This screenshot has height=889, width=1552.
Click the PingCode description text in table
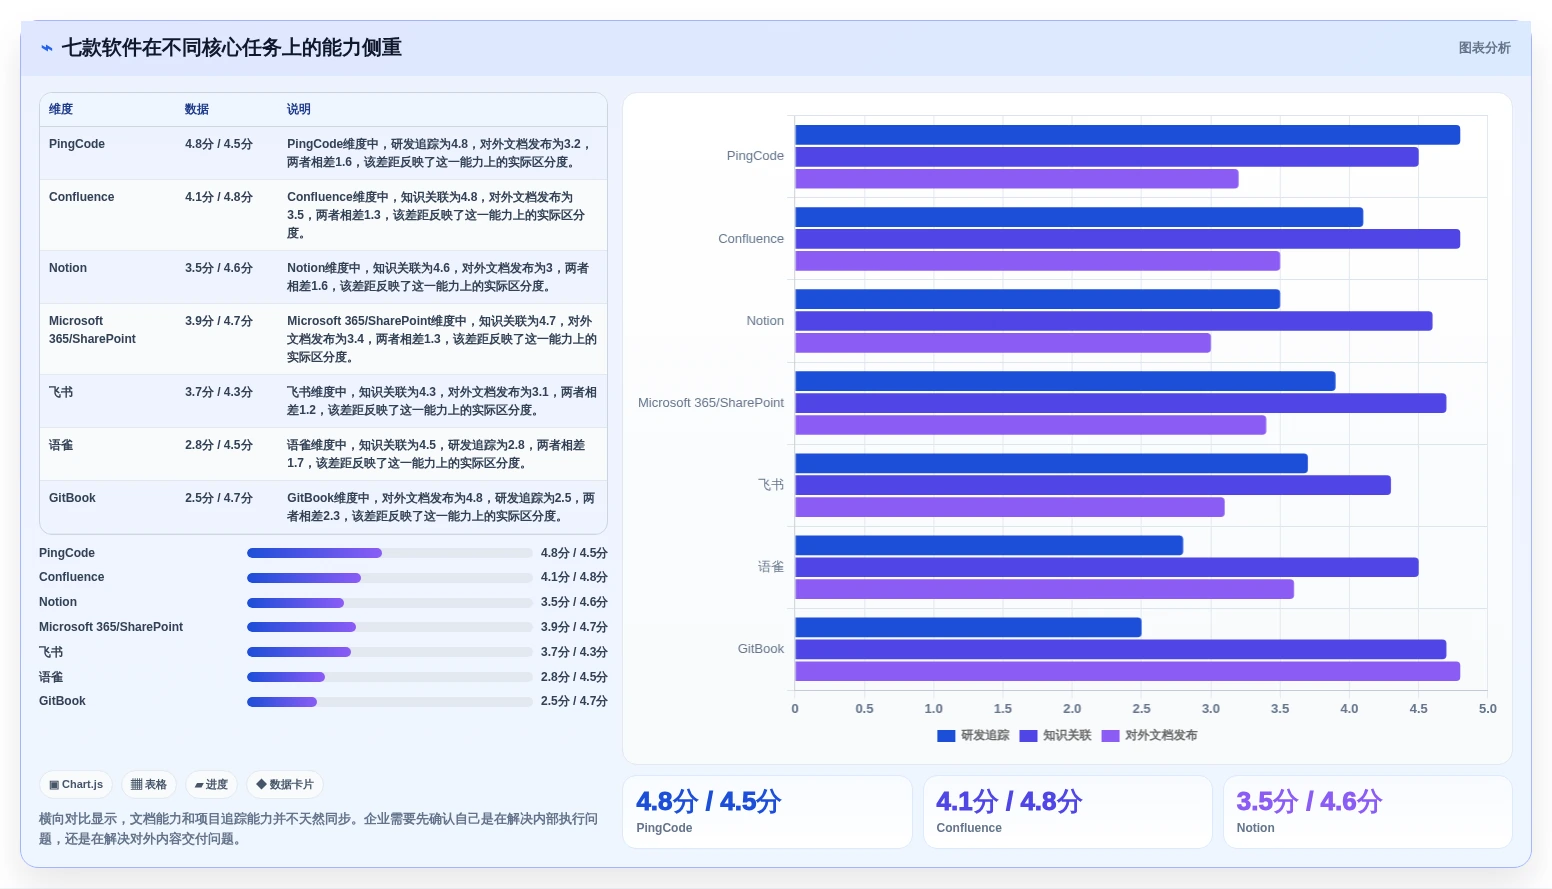[x=440, y=153]
